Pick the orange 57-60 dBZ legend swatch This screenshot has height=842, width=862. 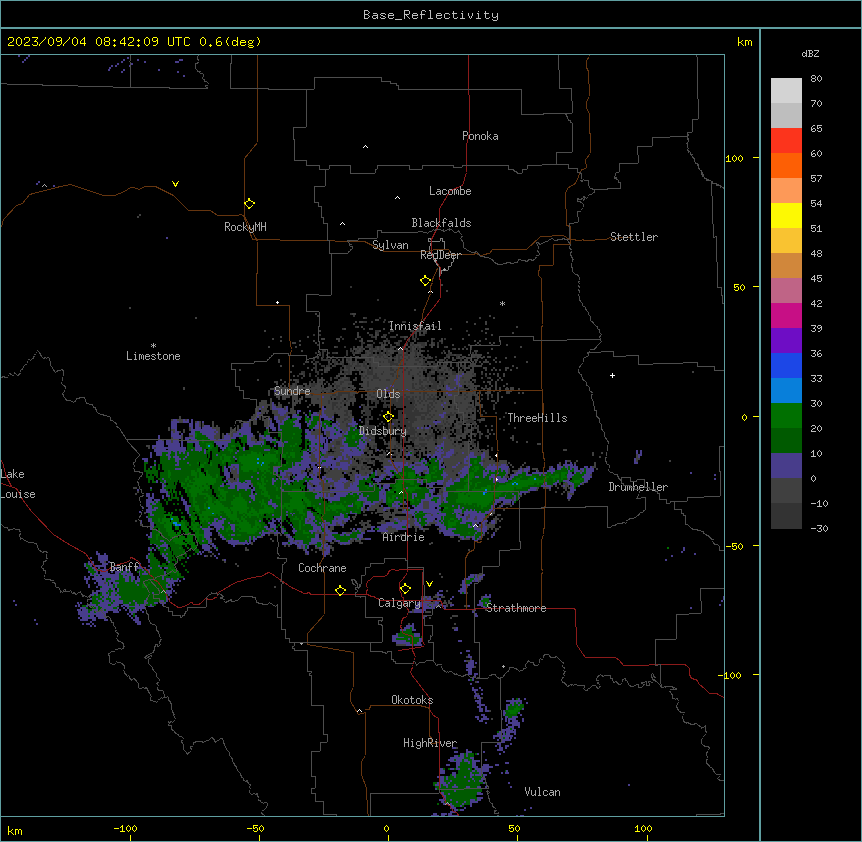(x=786, y=165)
